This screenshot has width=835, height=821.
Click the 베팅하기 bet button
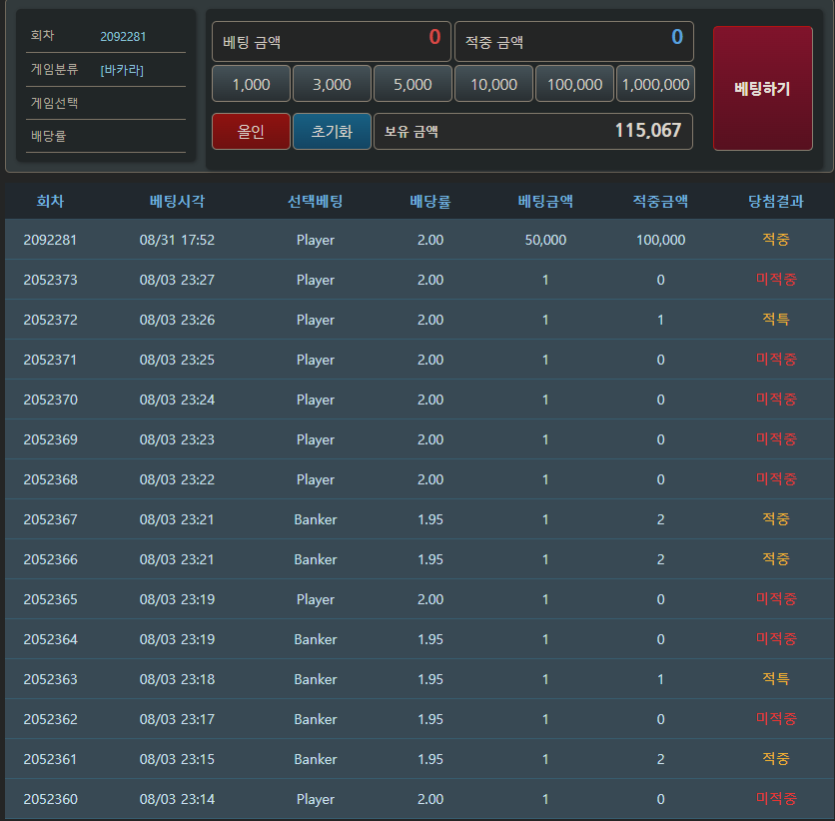click(x=763, y=88)
